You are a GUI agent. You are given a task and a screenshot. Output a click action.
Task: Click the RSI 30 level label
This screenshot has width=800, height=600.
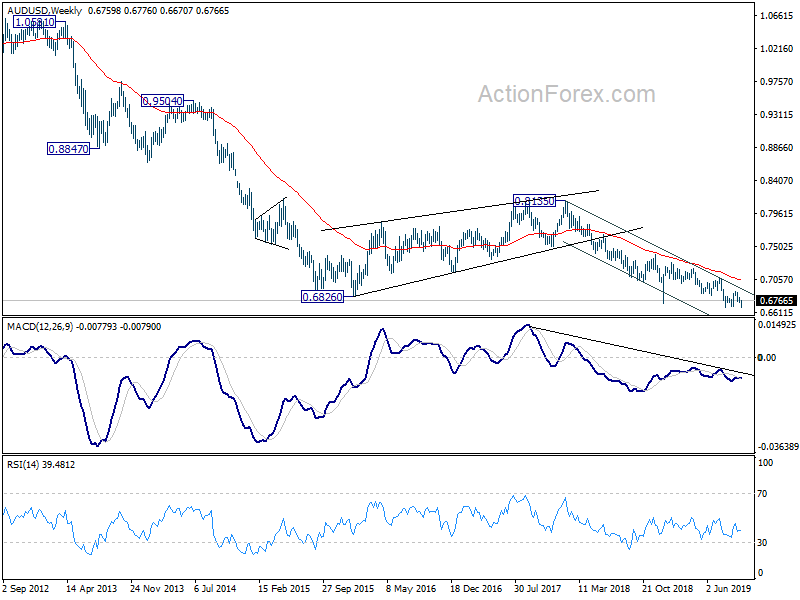[x=762, y=542]
